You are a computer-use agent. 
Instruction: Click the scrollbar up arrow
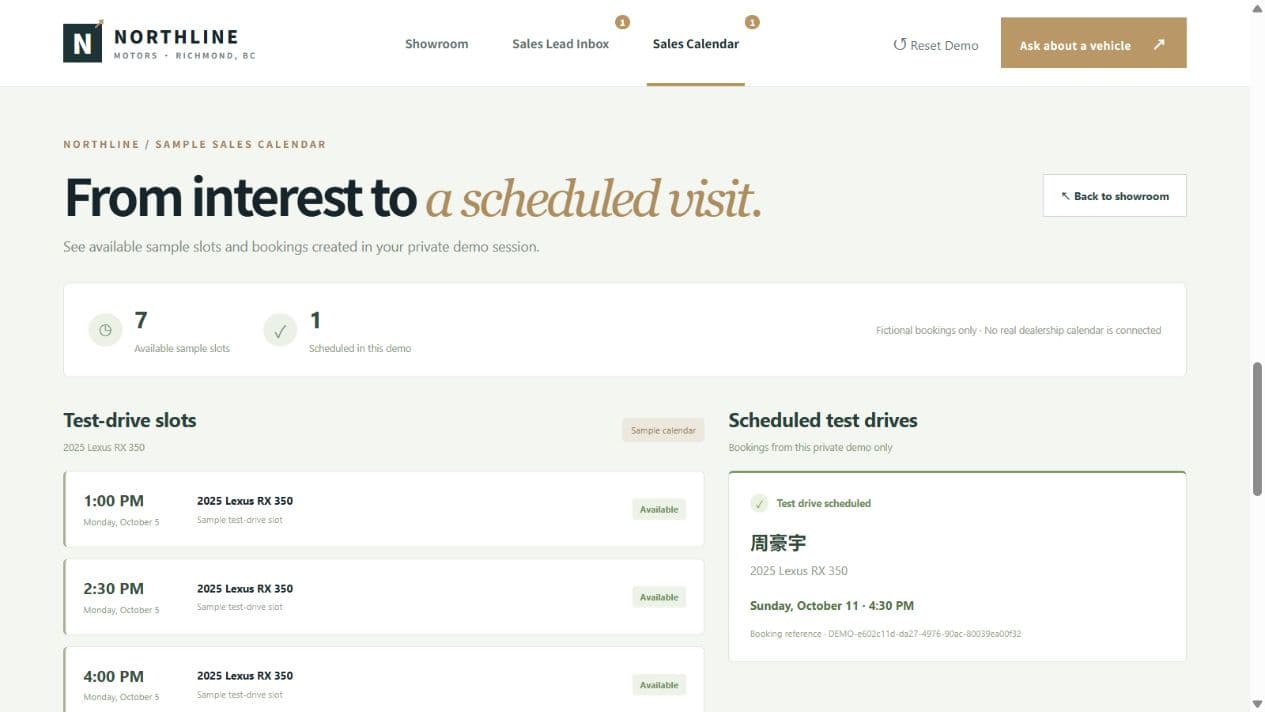(x=1257, y=8)
